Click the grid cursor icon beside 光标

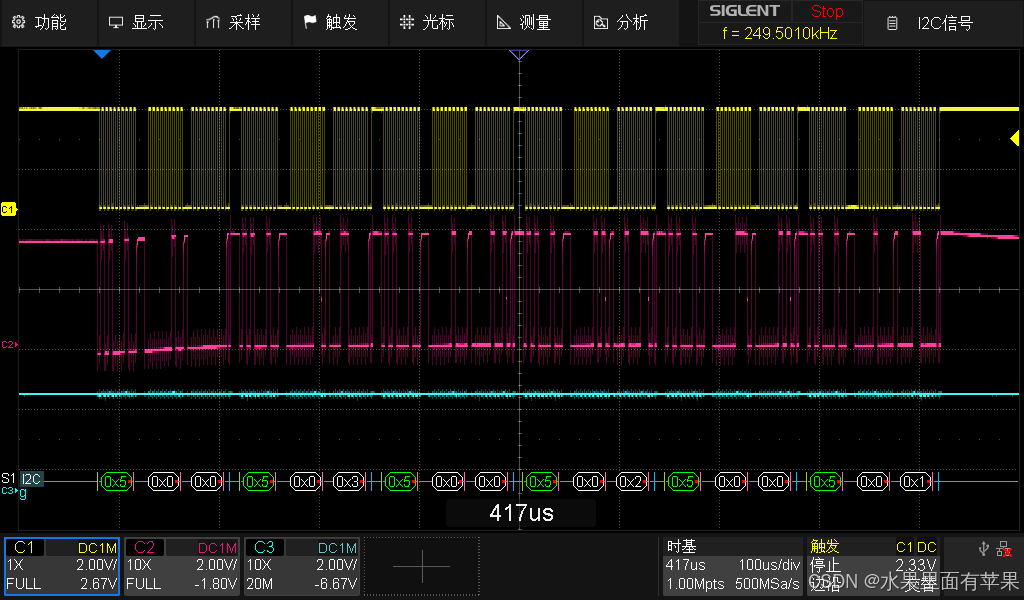pyautogui.click(x=406, y=23)
